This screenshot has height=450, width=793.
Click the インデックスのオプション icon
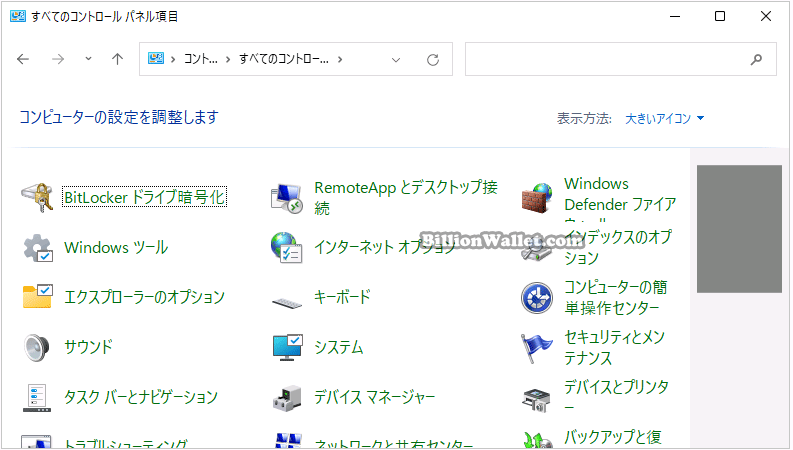[x=537, y=249]
